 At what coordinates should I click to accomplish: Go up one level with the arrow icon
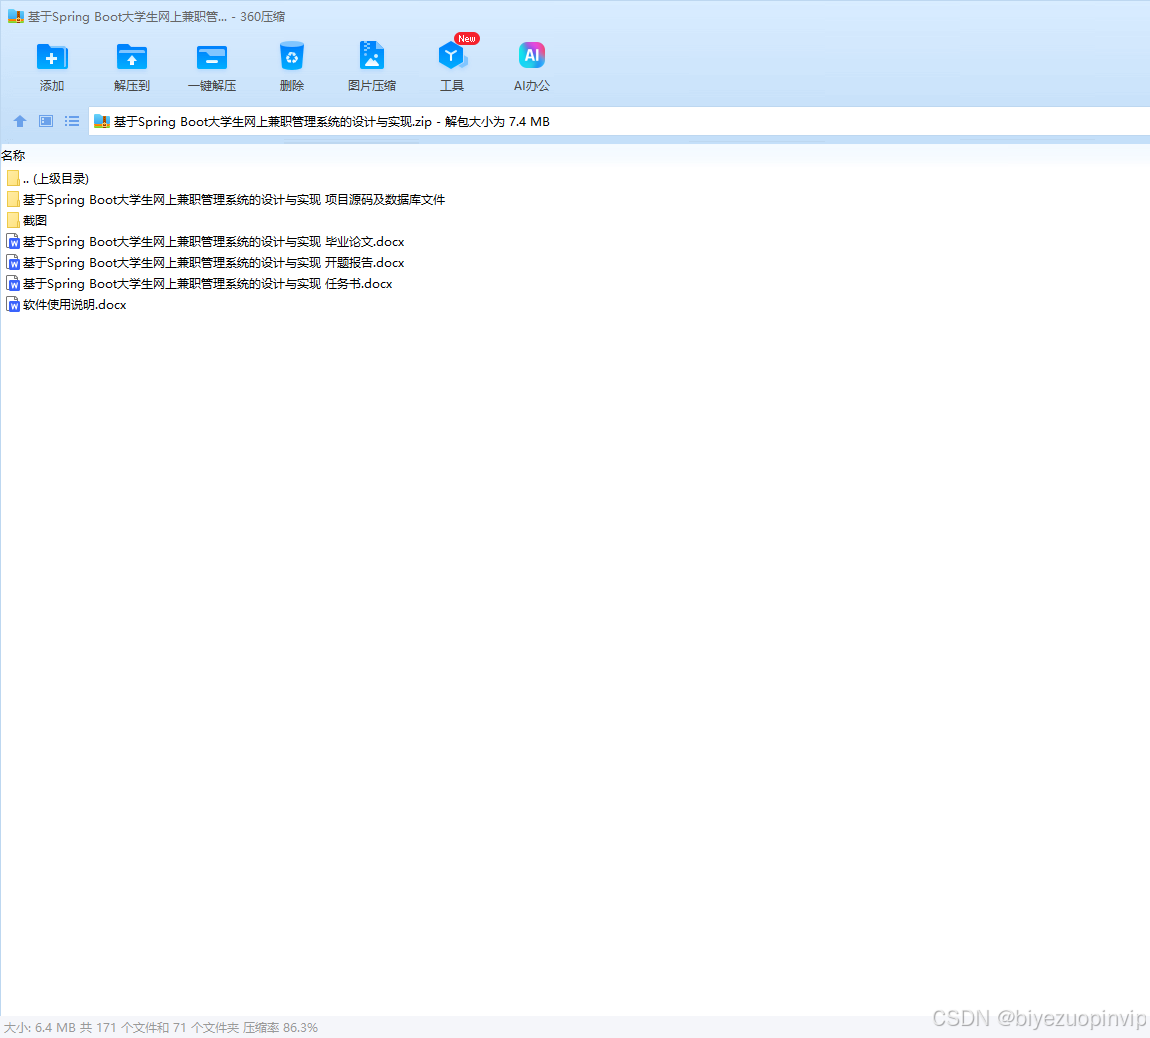[20, 121]
